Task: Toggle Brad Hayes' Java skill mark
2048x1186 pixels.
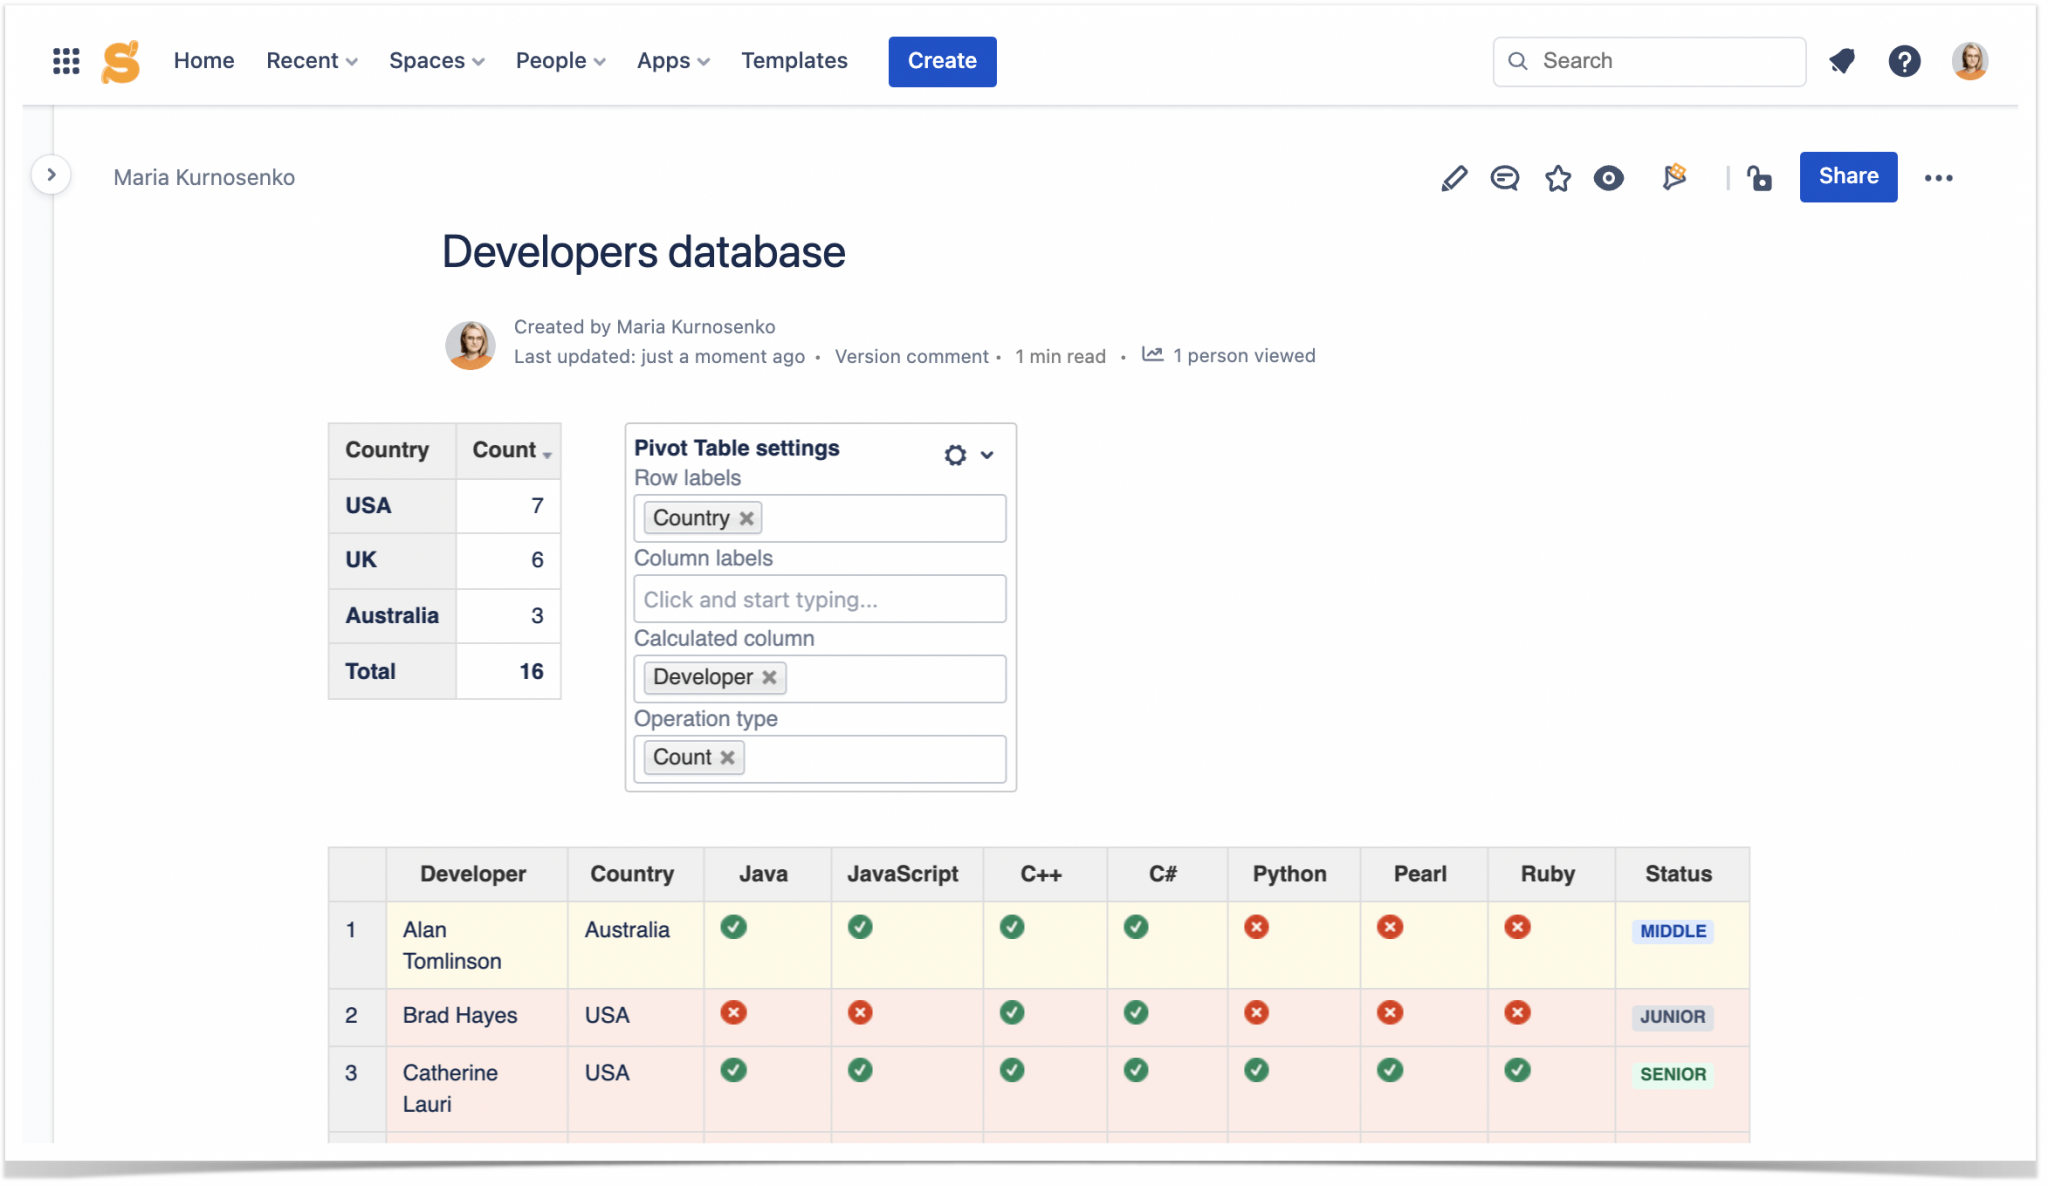Action: 734,1012
